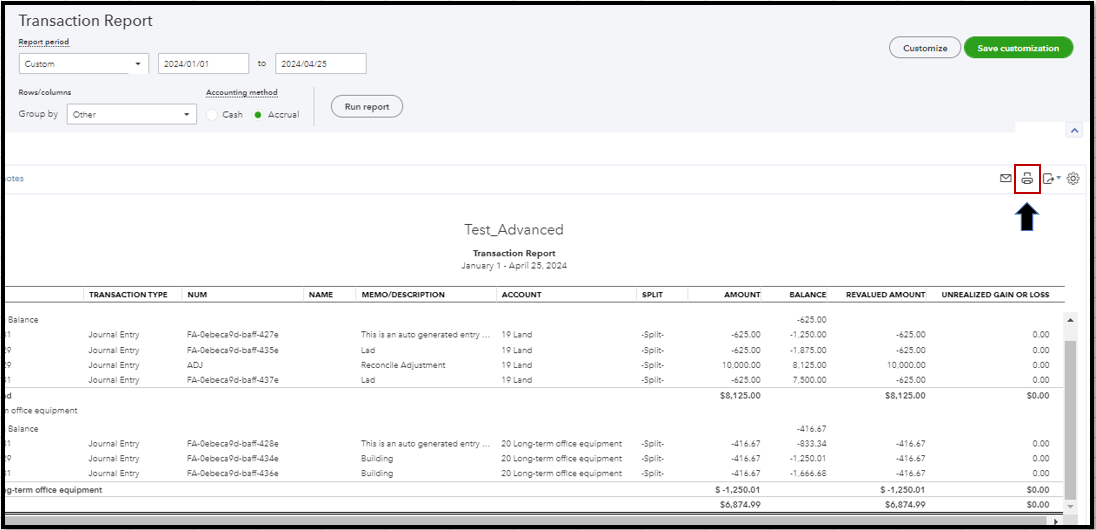The width and height of the screenshot is (1096, 530).
Task: Click the vertical scrollbar up arrow
Action: click(1072, 320)
